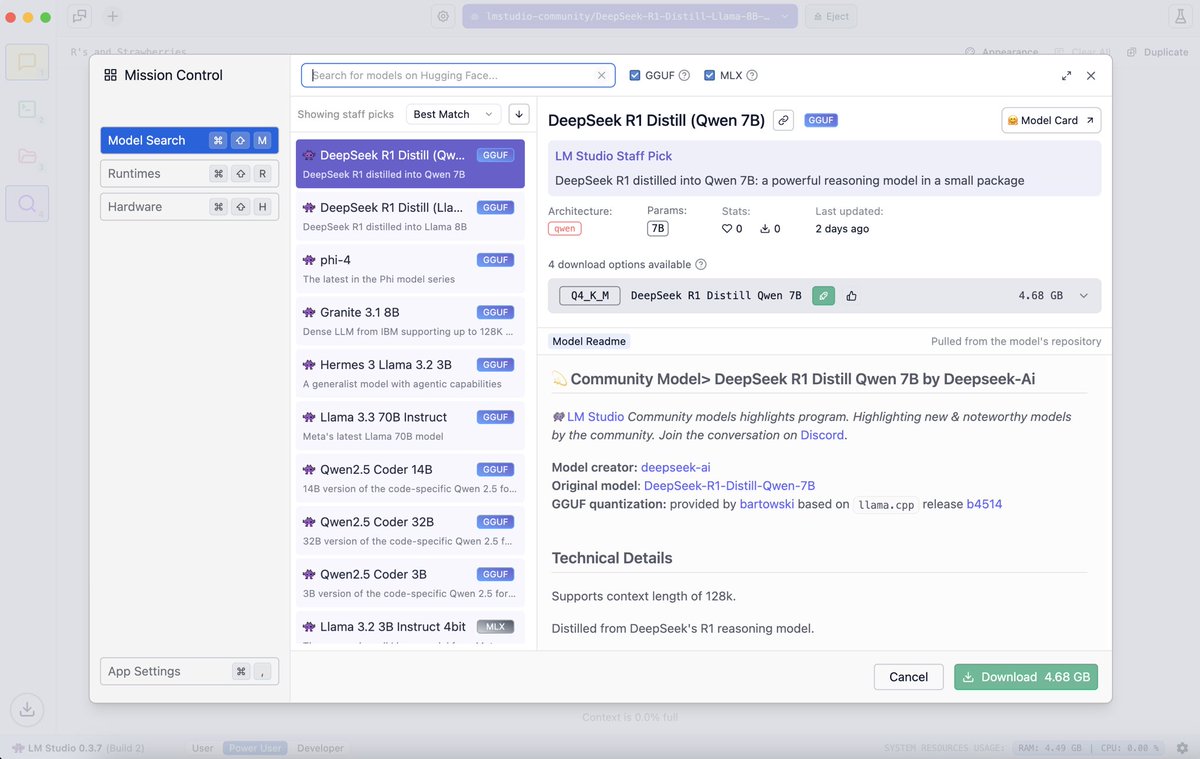Open App Settings
The width and height of the screenshot is (1200, 759).
point(189,671)
